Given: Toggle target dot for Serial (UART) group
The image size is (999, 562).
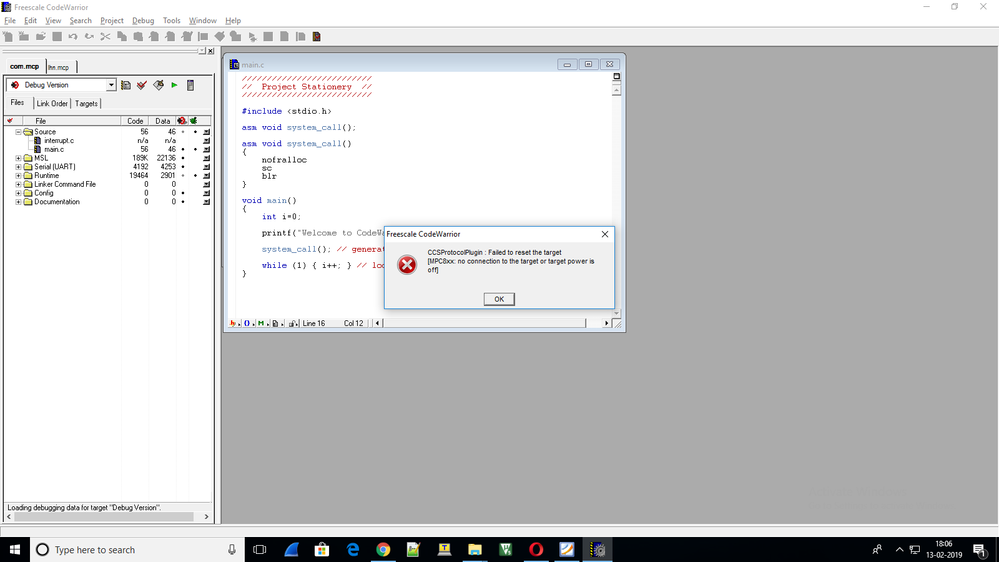Looking at the screenshot, I should coord(183,167).
